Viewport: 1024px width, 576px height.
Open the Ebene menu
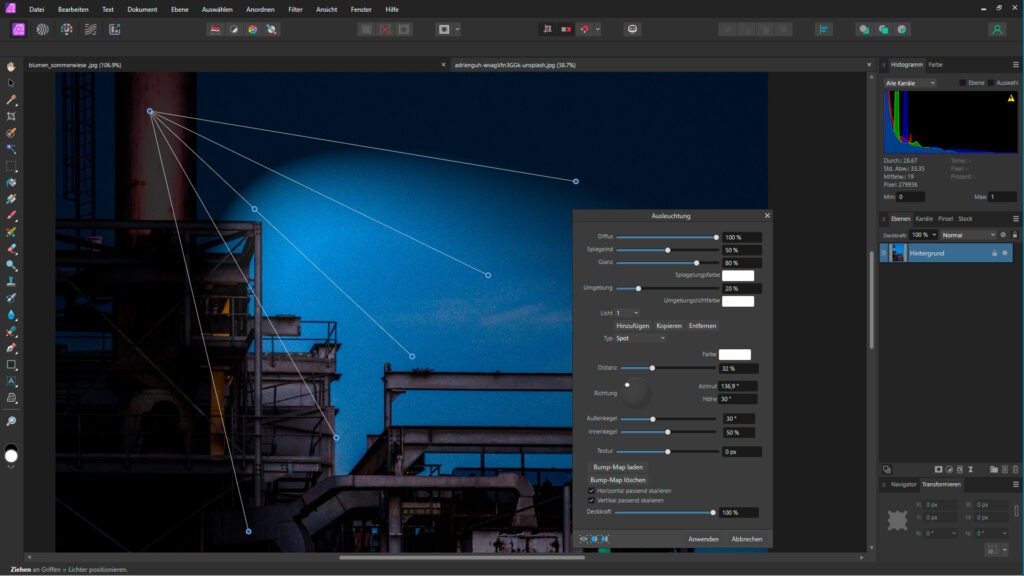[180, 9]
